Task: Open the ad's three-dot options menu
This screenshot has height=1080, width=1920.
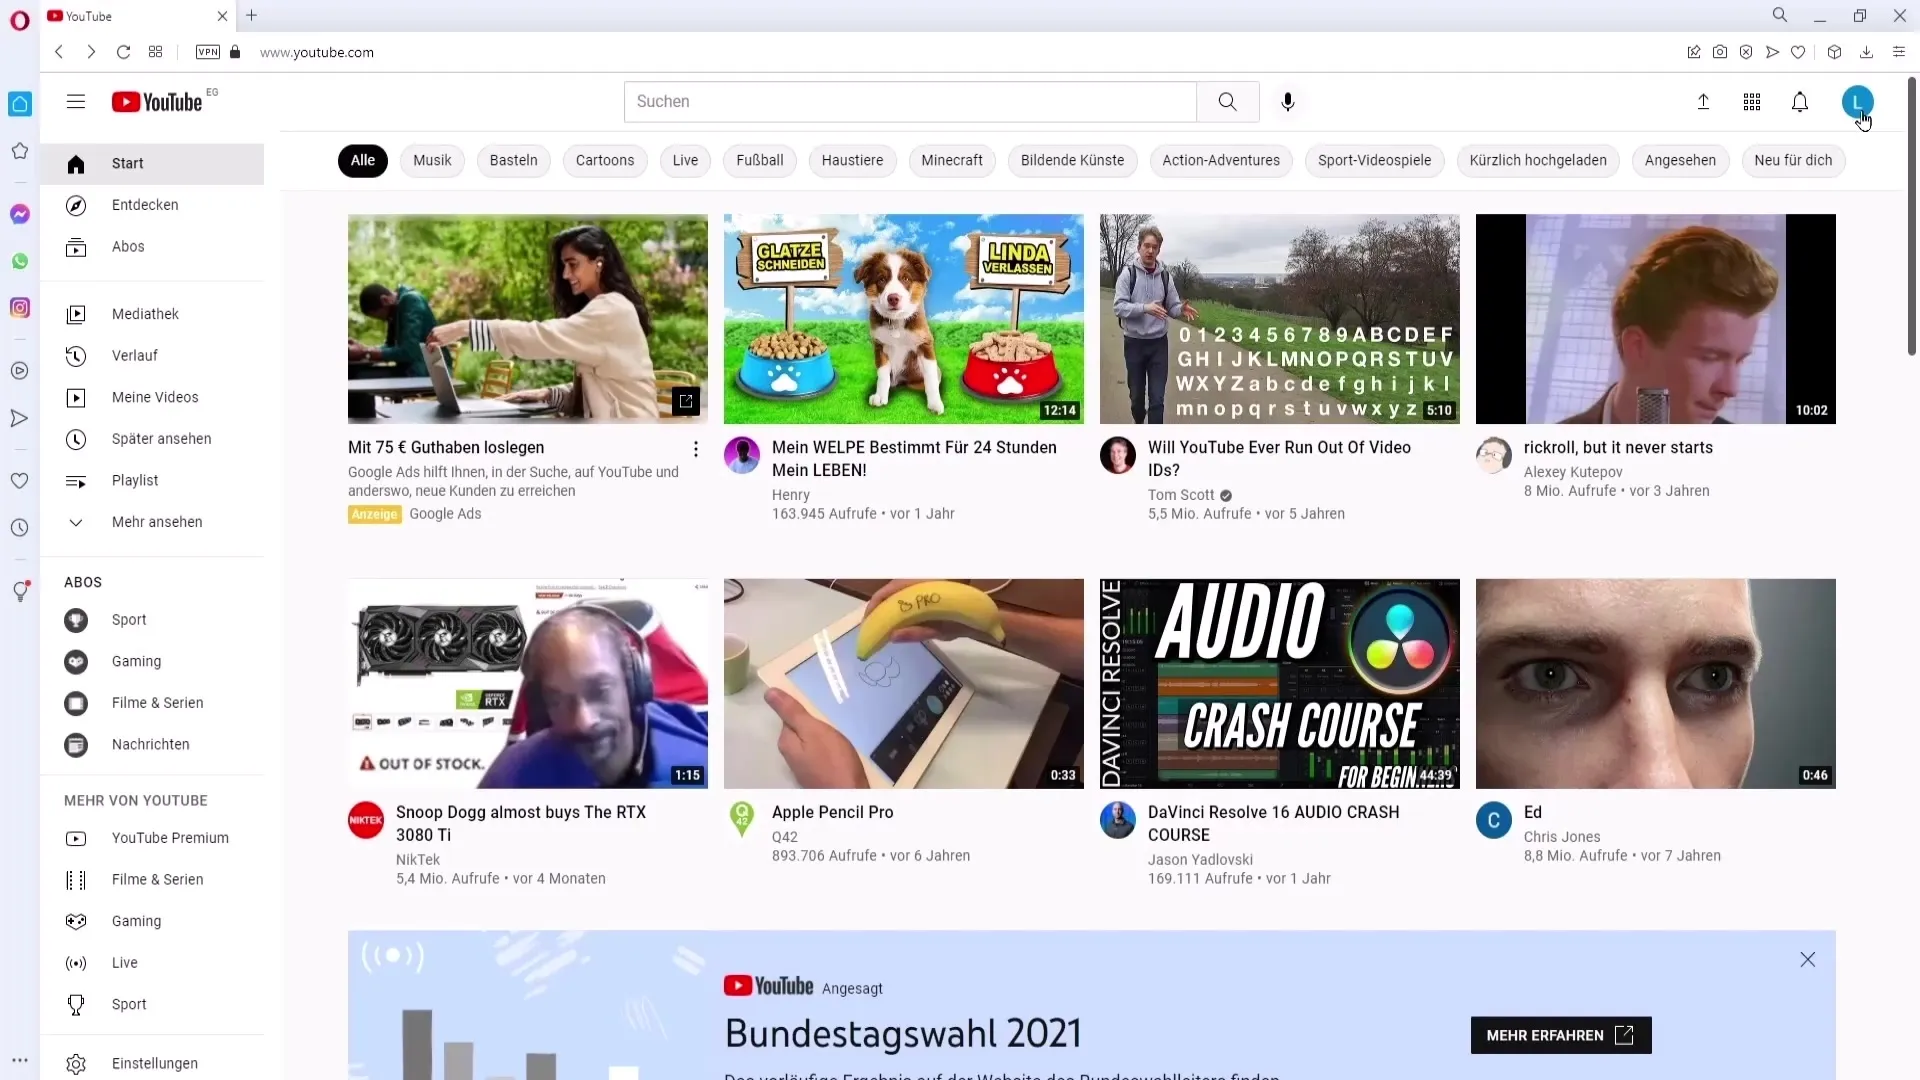Action: point(696,449)
